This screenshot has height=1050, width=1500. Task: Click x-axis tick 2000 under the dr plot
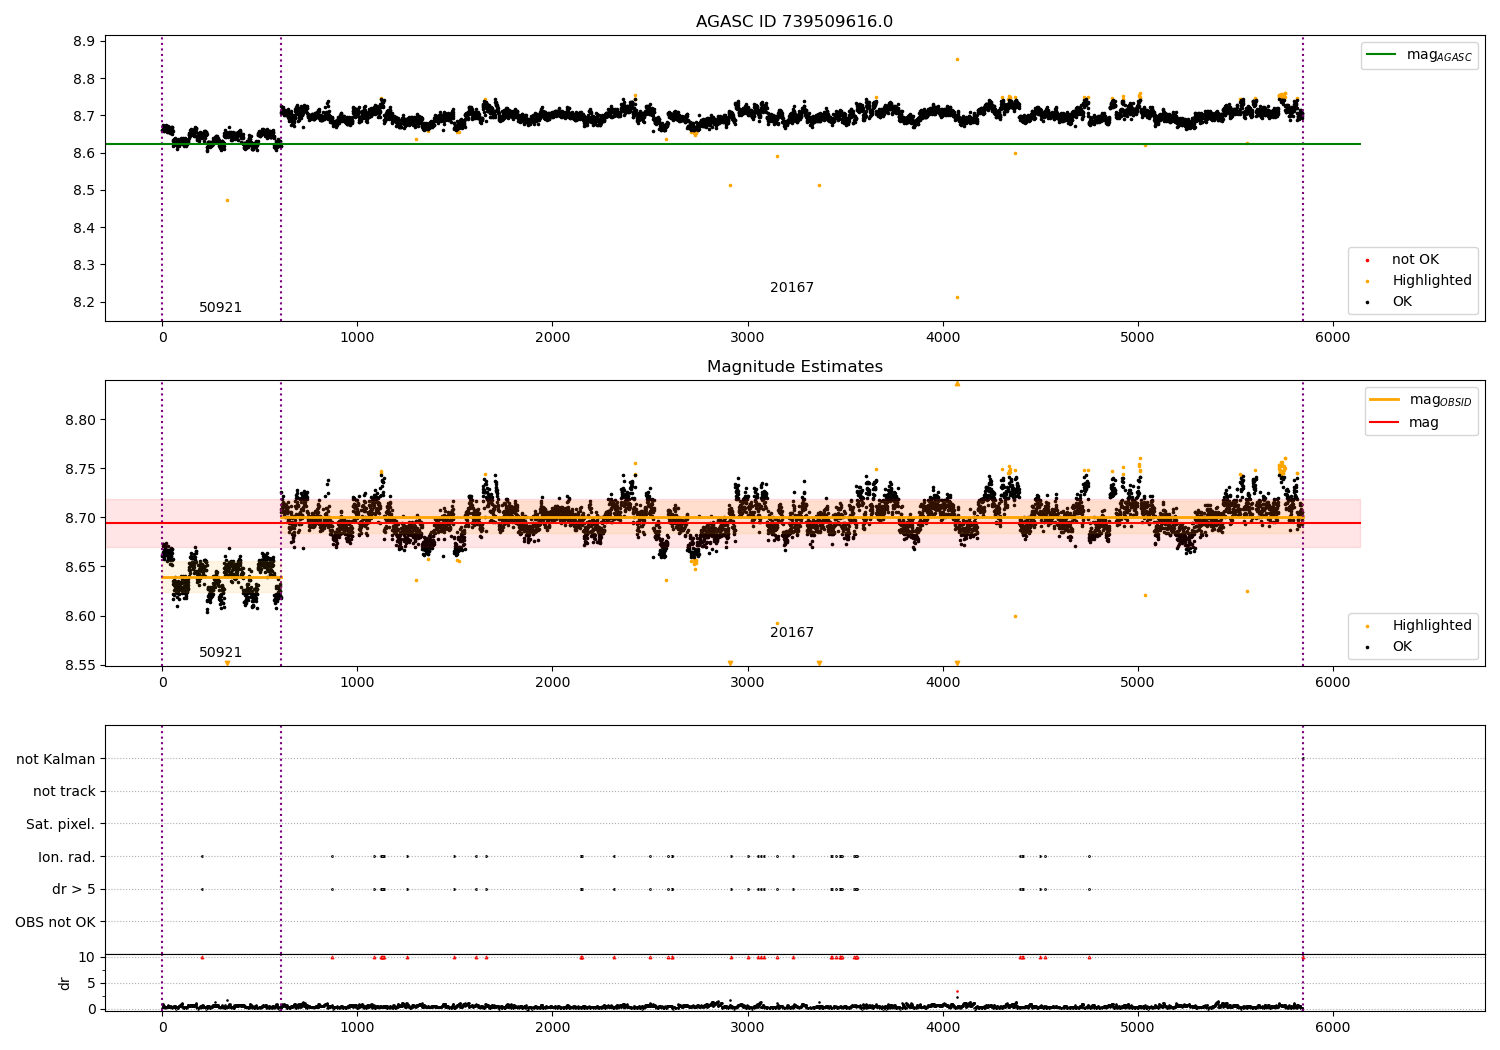(x=553, y=1027)
